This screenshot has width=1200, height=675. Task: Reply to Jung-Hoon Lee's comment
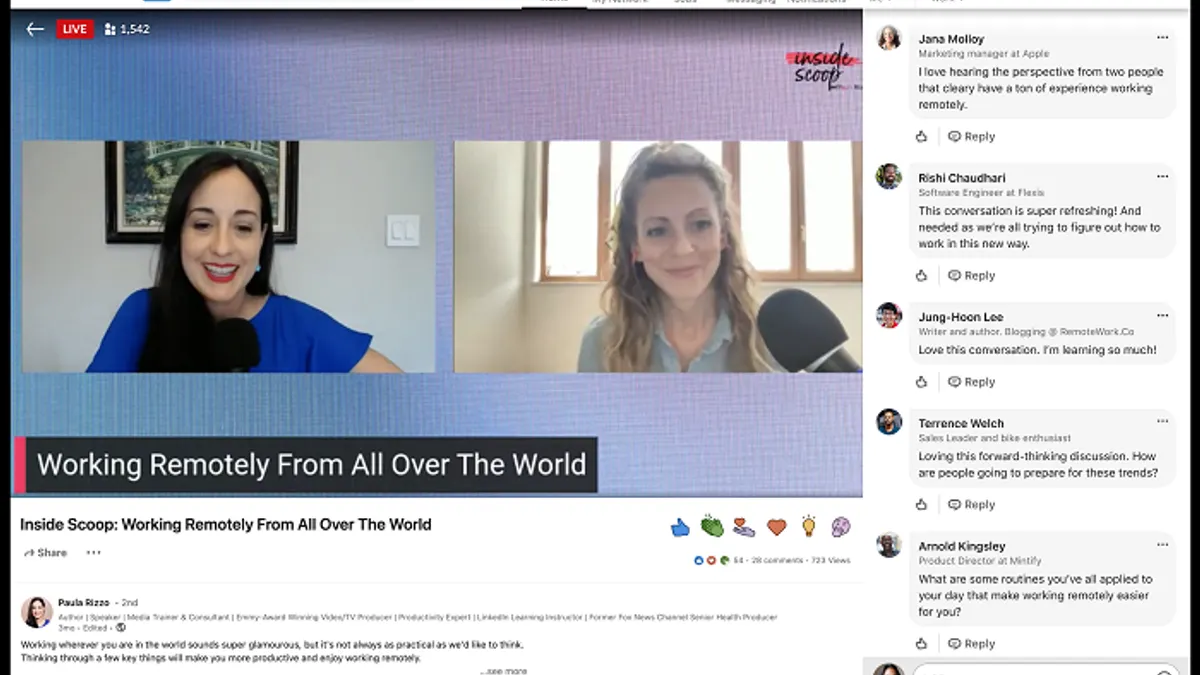(972, 382)
